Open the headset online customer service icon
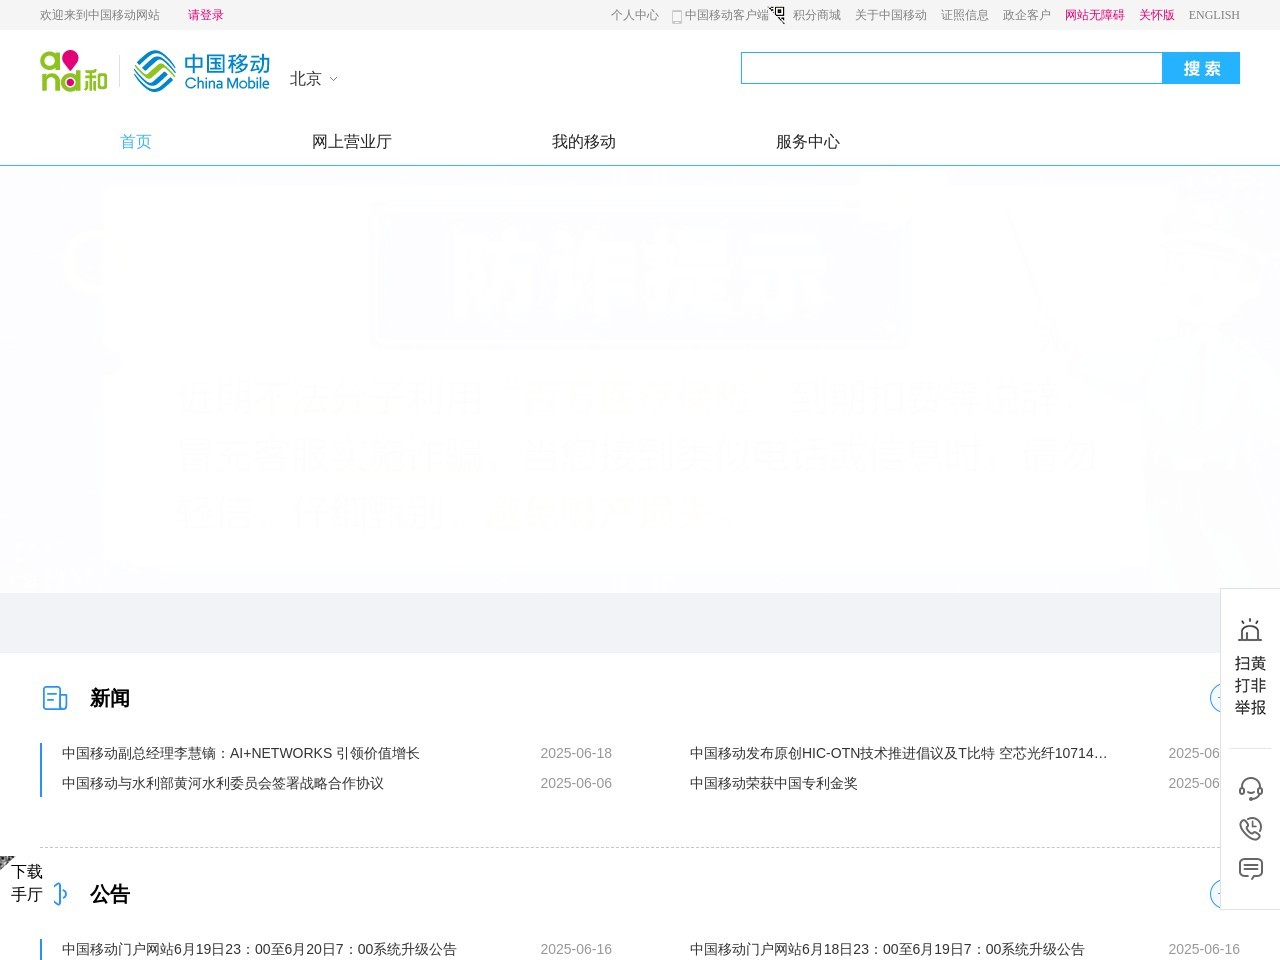 pos(1250,788)
